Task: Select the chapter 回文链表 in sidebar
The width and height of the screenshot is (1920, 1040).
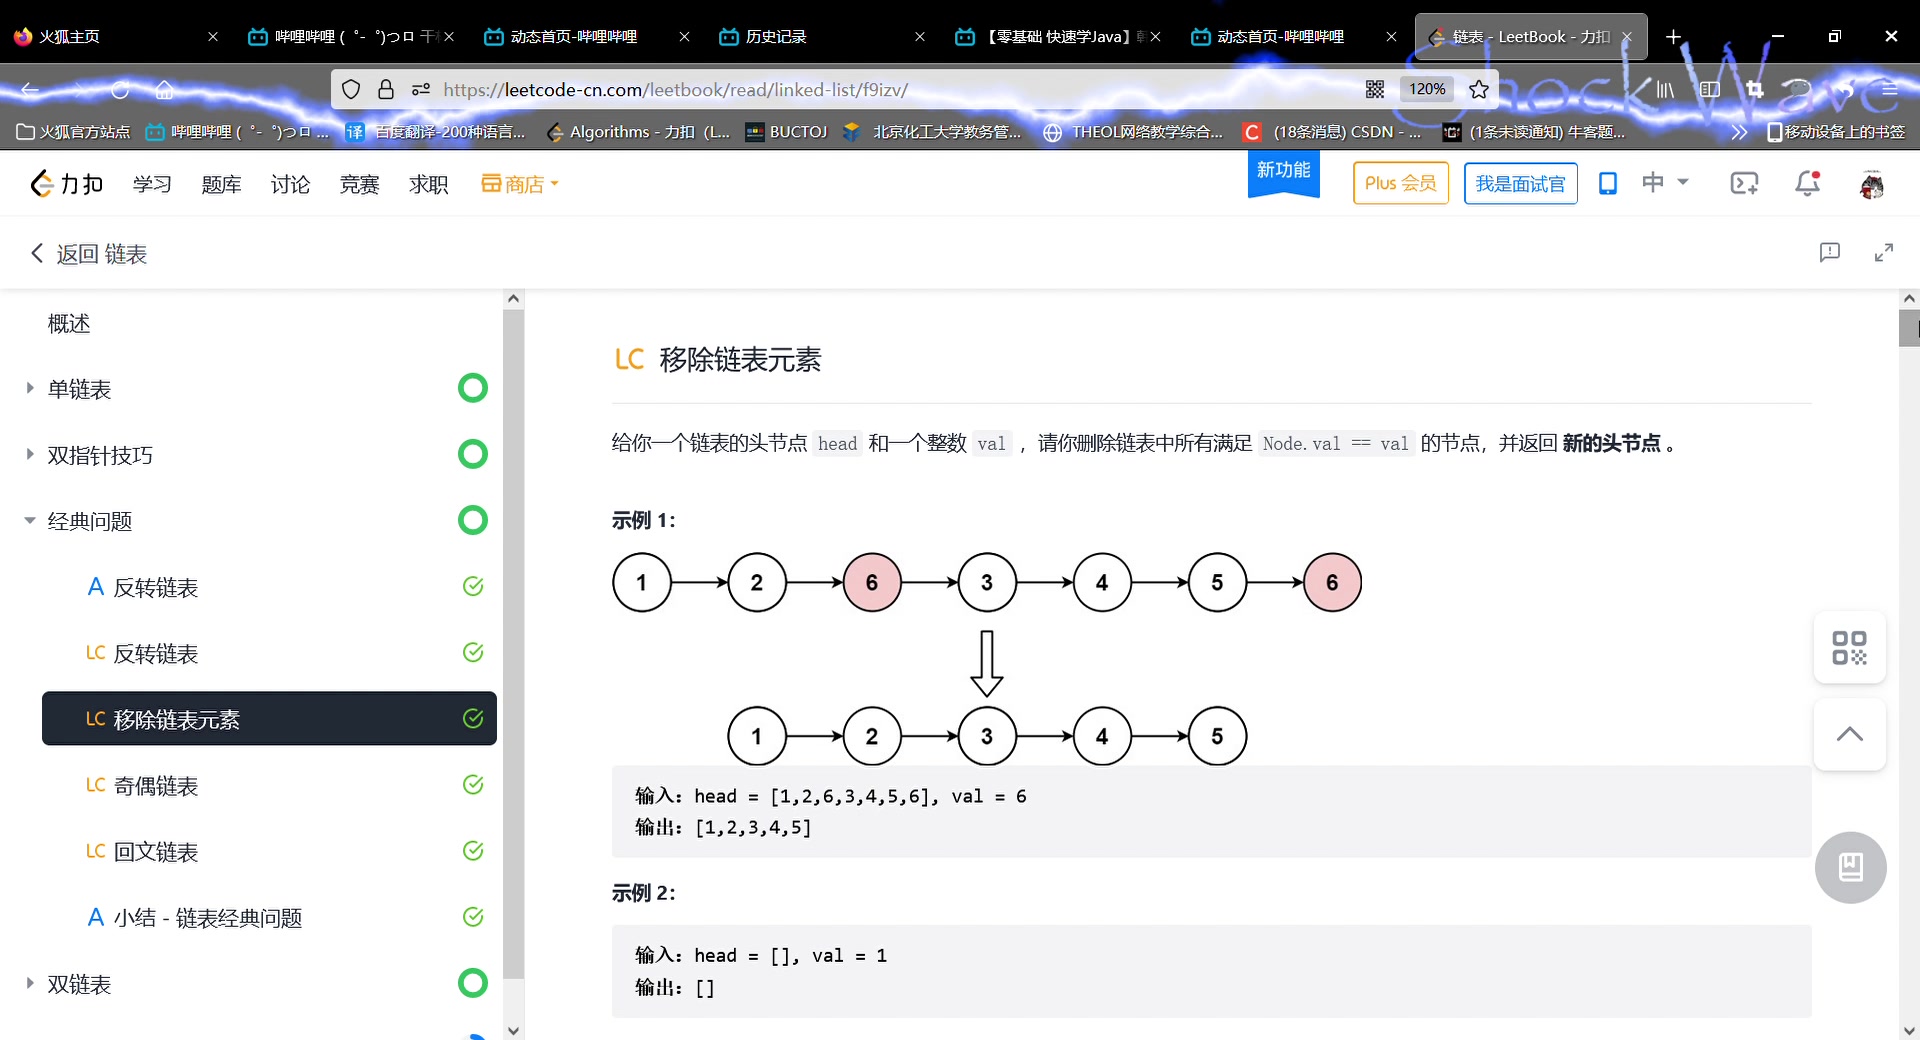Action: coord(156,851)
